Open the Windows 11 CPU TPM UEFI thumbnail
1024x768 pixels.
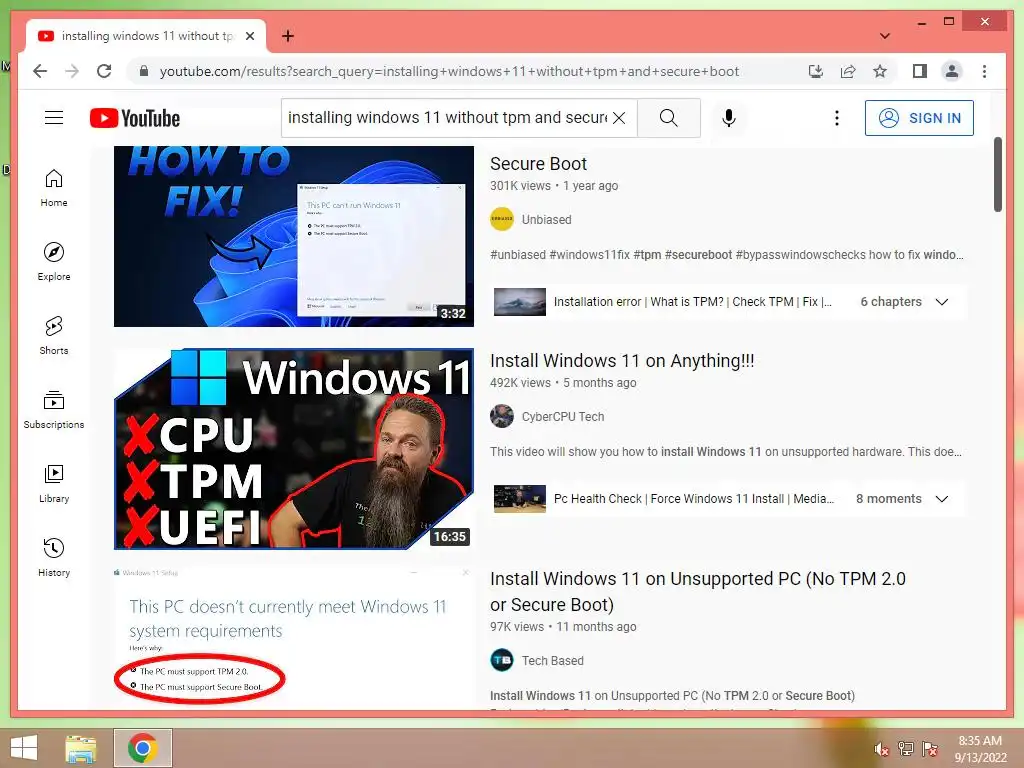click(294, 449)
